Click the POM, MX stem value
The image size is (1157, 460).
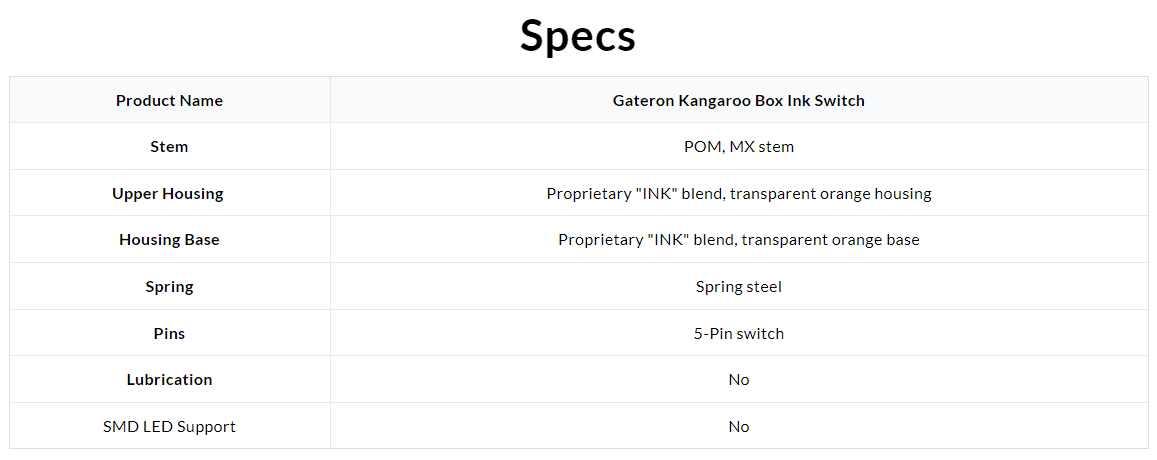click(x=739, y=147)
